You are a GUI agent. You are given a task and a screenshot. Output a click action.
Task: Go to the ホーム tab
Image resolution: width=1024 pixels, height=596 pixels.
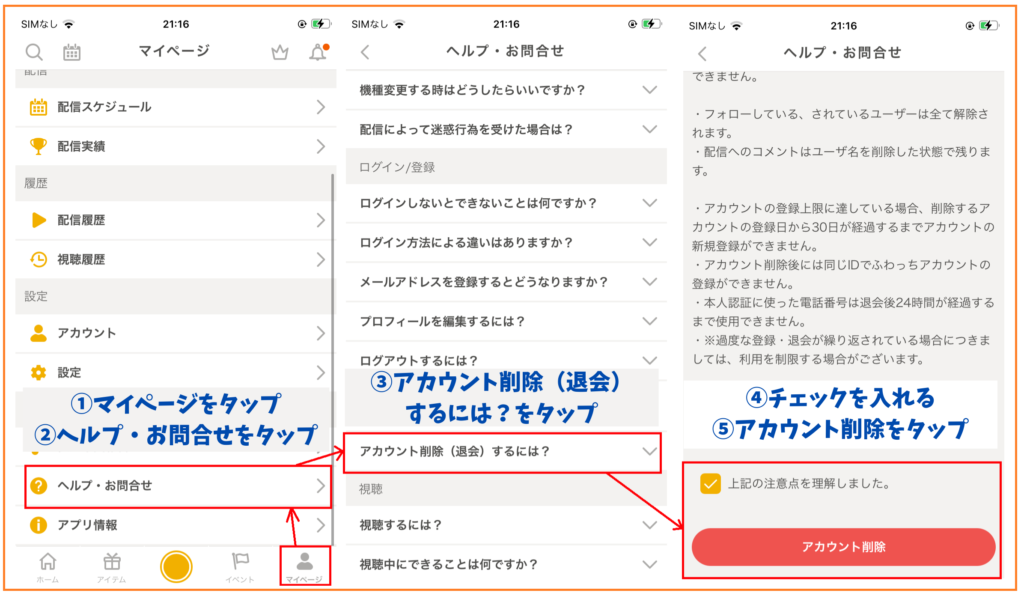(x=47, y=567)
